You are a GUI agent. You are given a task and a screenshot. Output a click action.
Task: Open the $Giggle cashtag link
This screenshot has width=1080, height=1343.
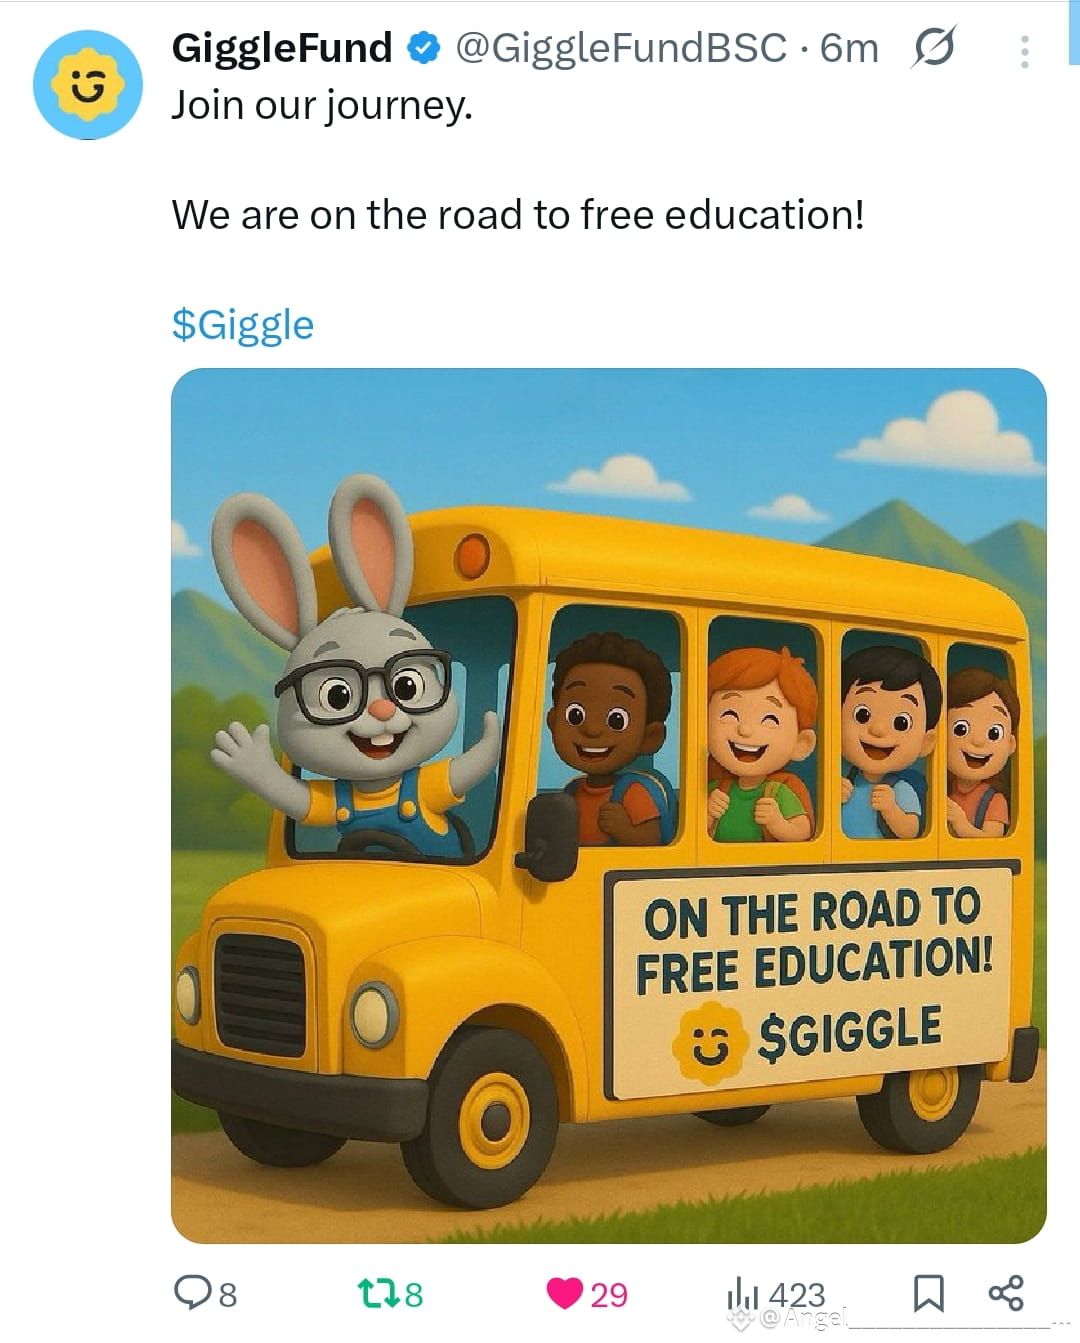click(x=243, y=325)
